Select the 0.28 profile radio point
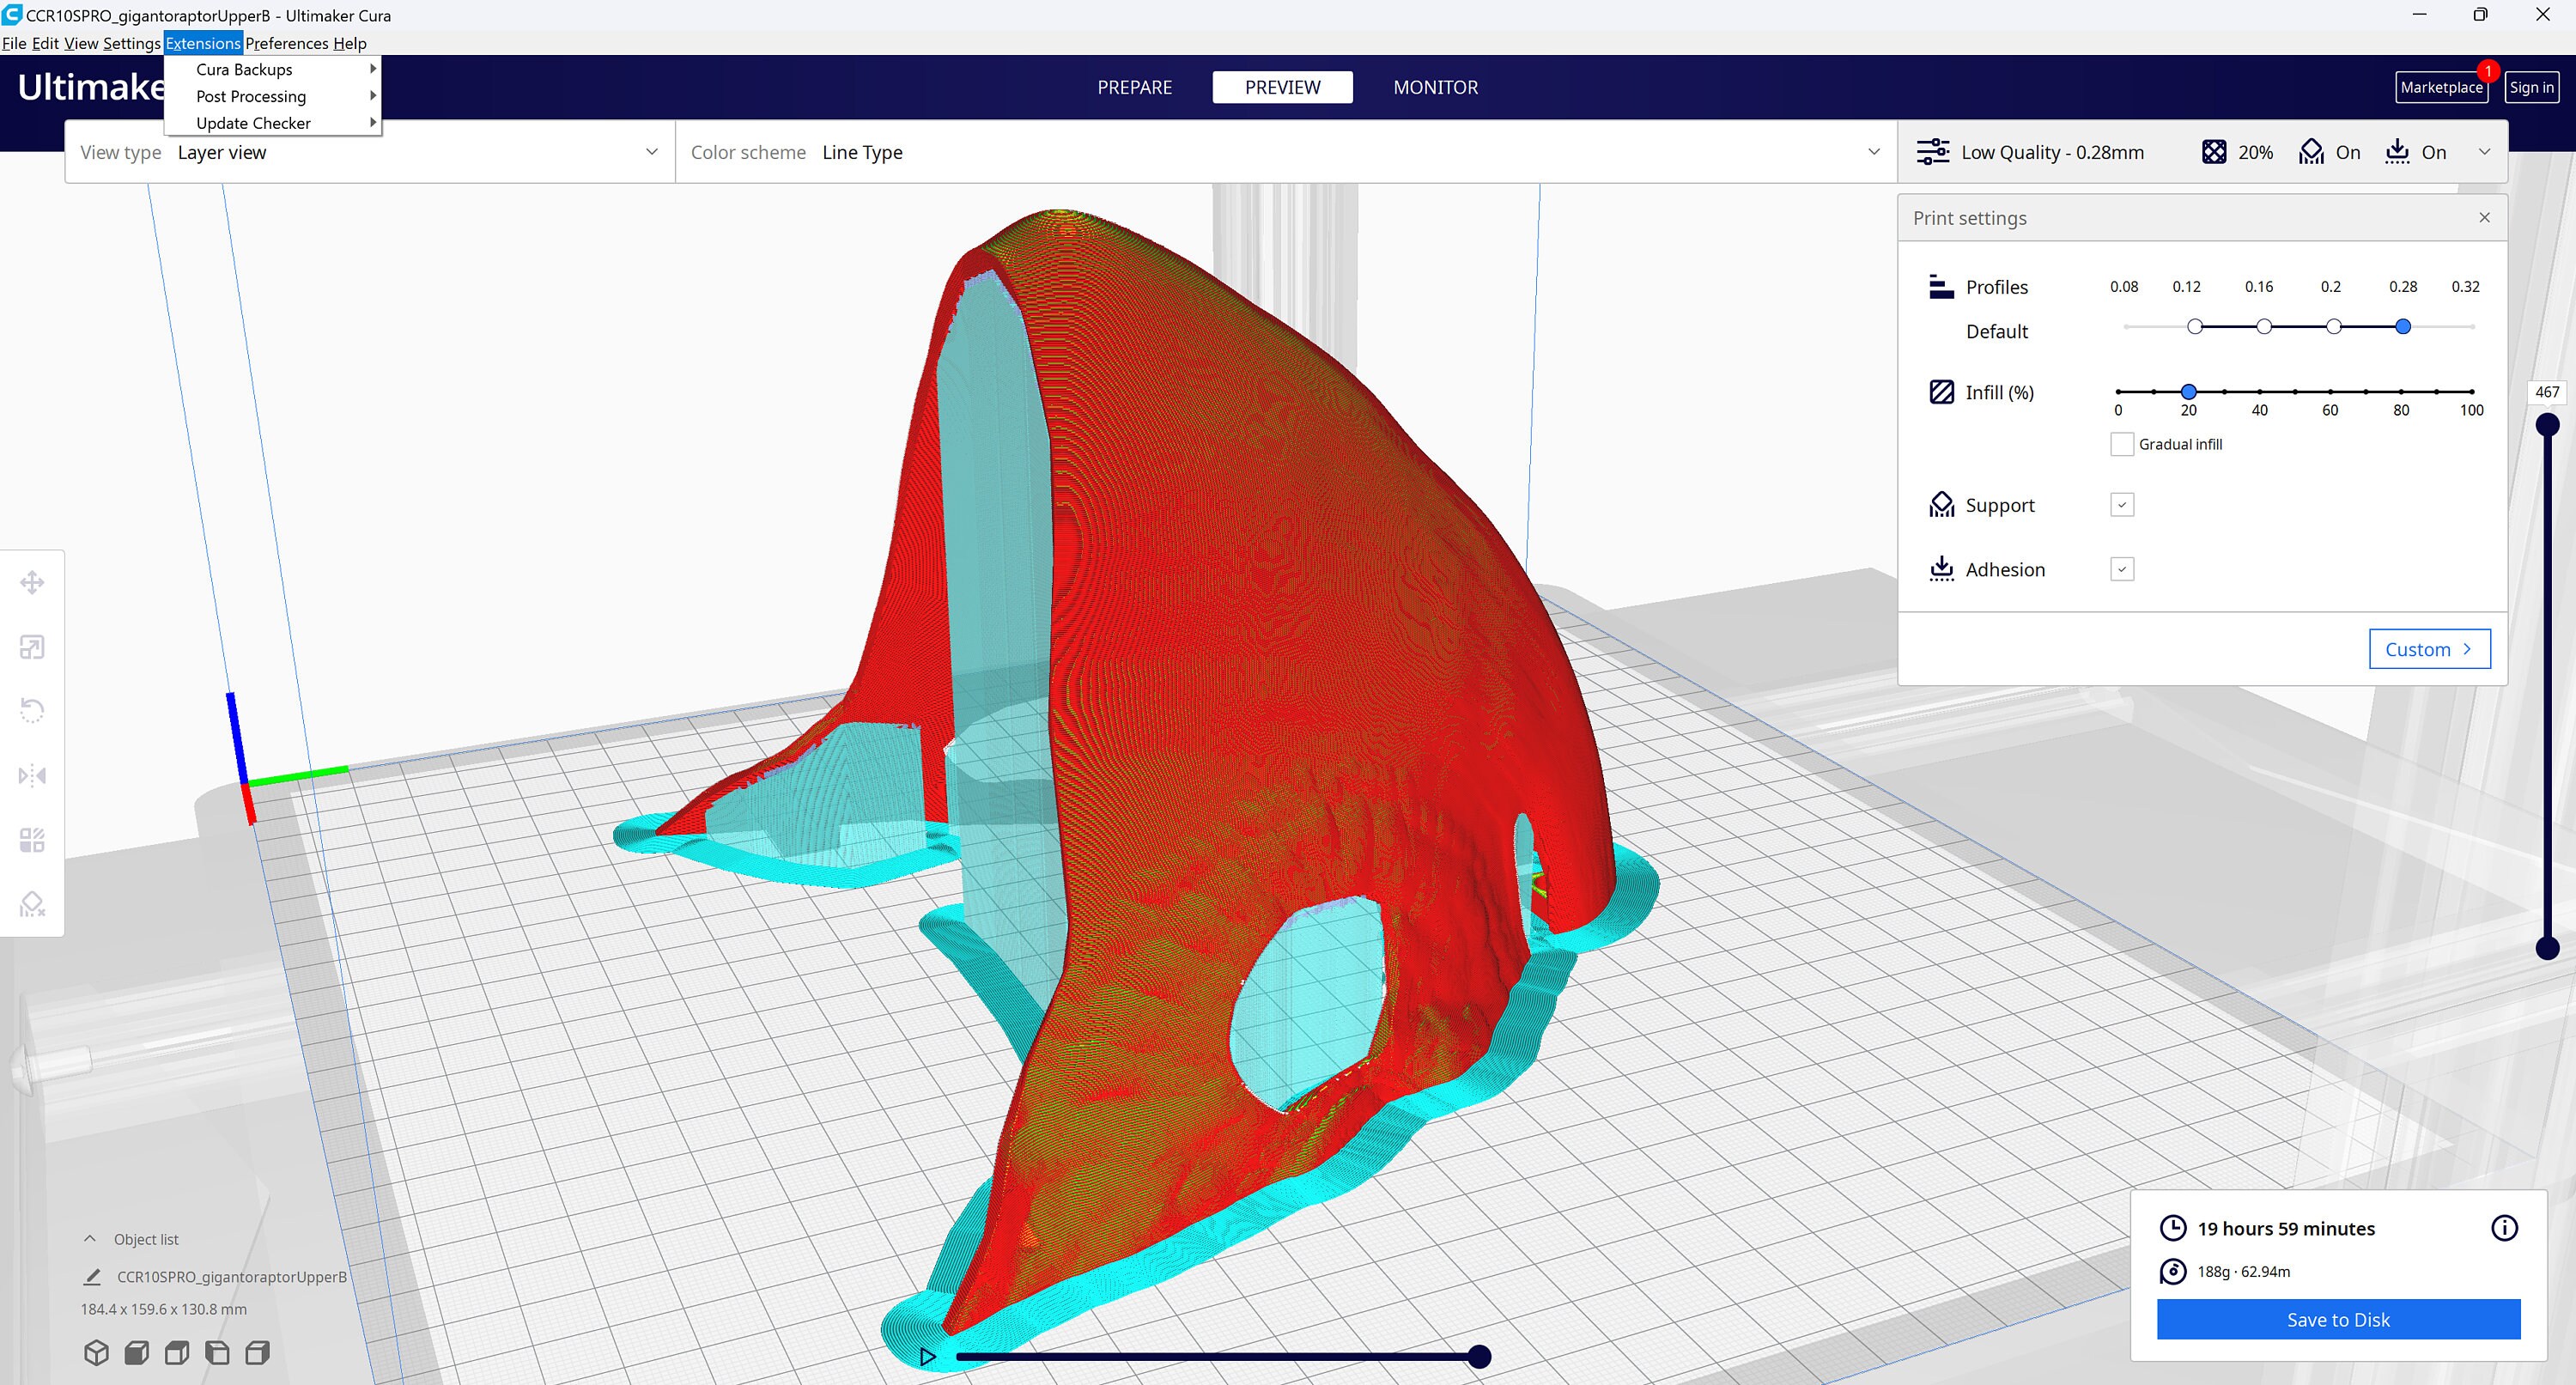This screenshot has height=1385, width=2576. [x=2403, y=327]
